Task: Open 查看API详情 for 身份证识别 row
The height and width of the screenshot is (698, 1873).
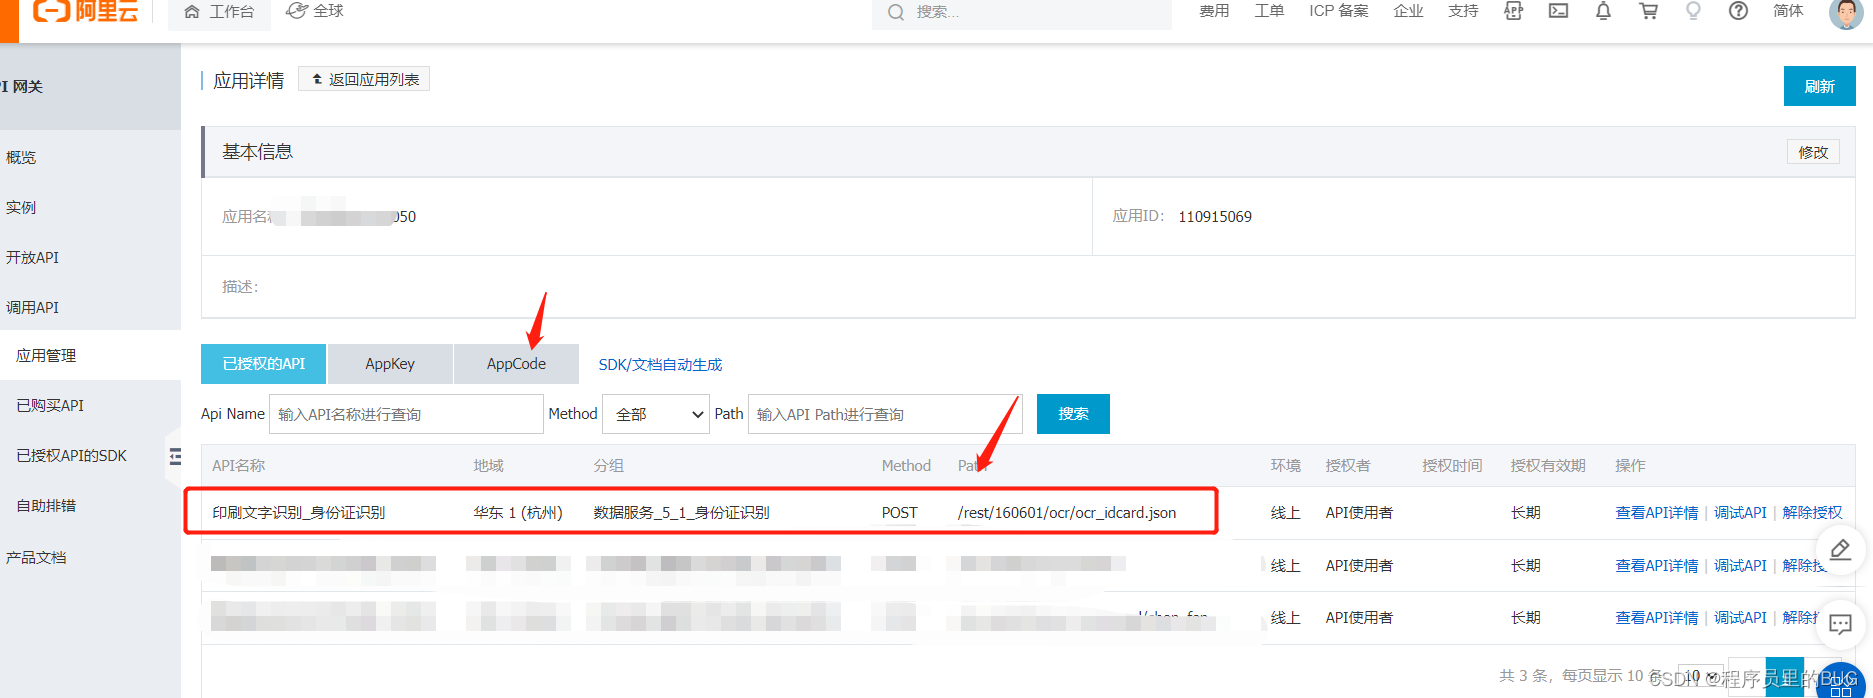Action: click(x=1657, y=512)
